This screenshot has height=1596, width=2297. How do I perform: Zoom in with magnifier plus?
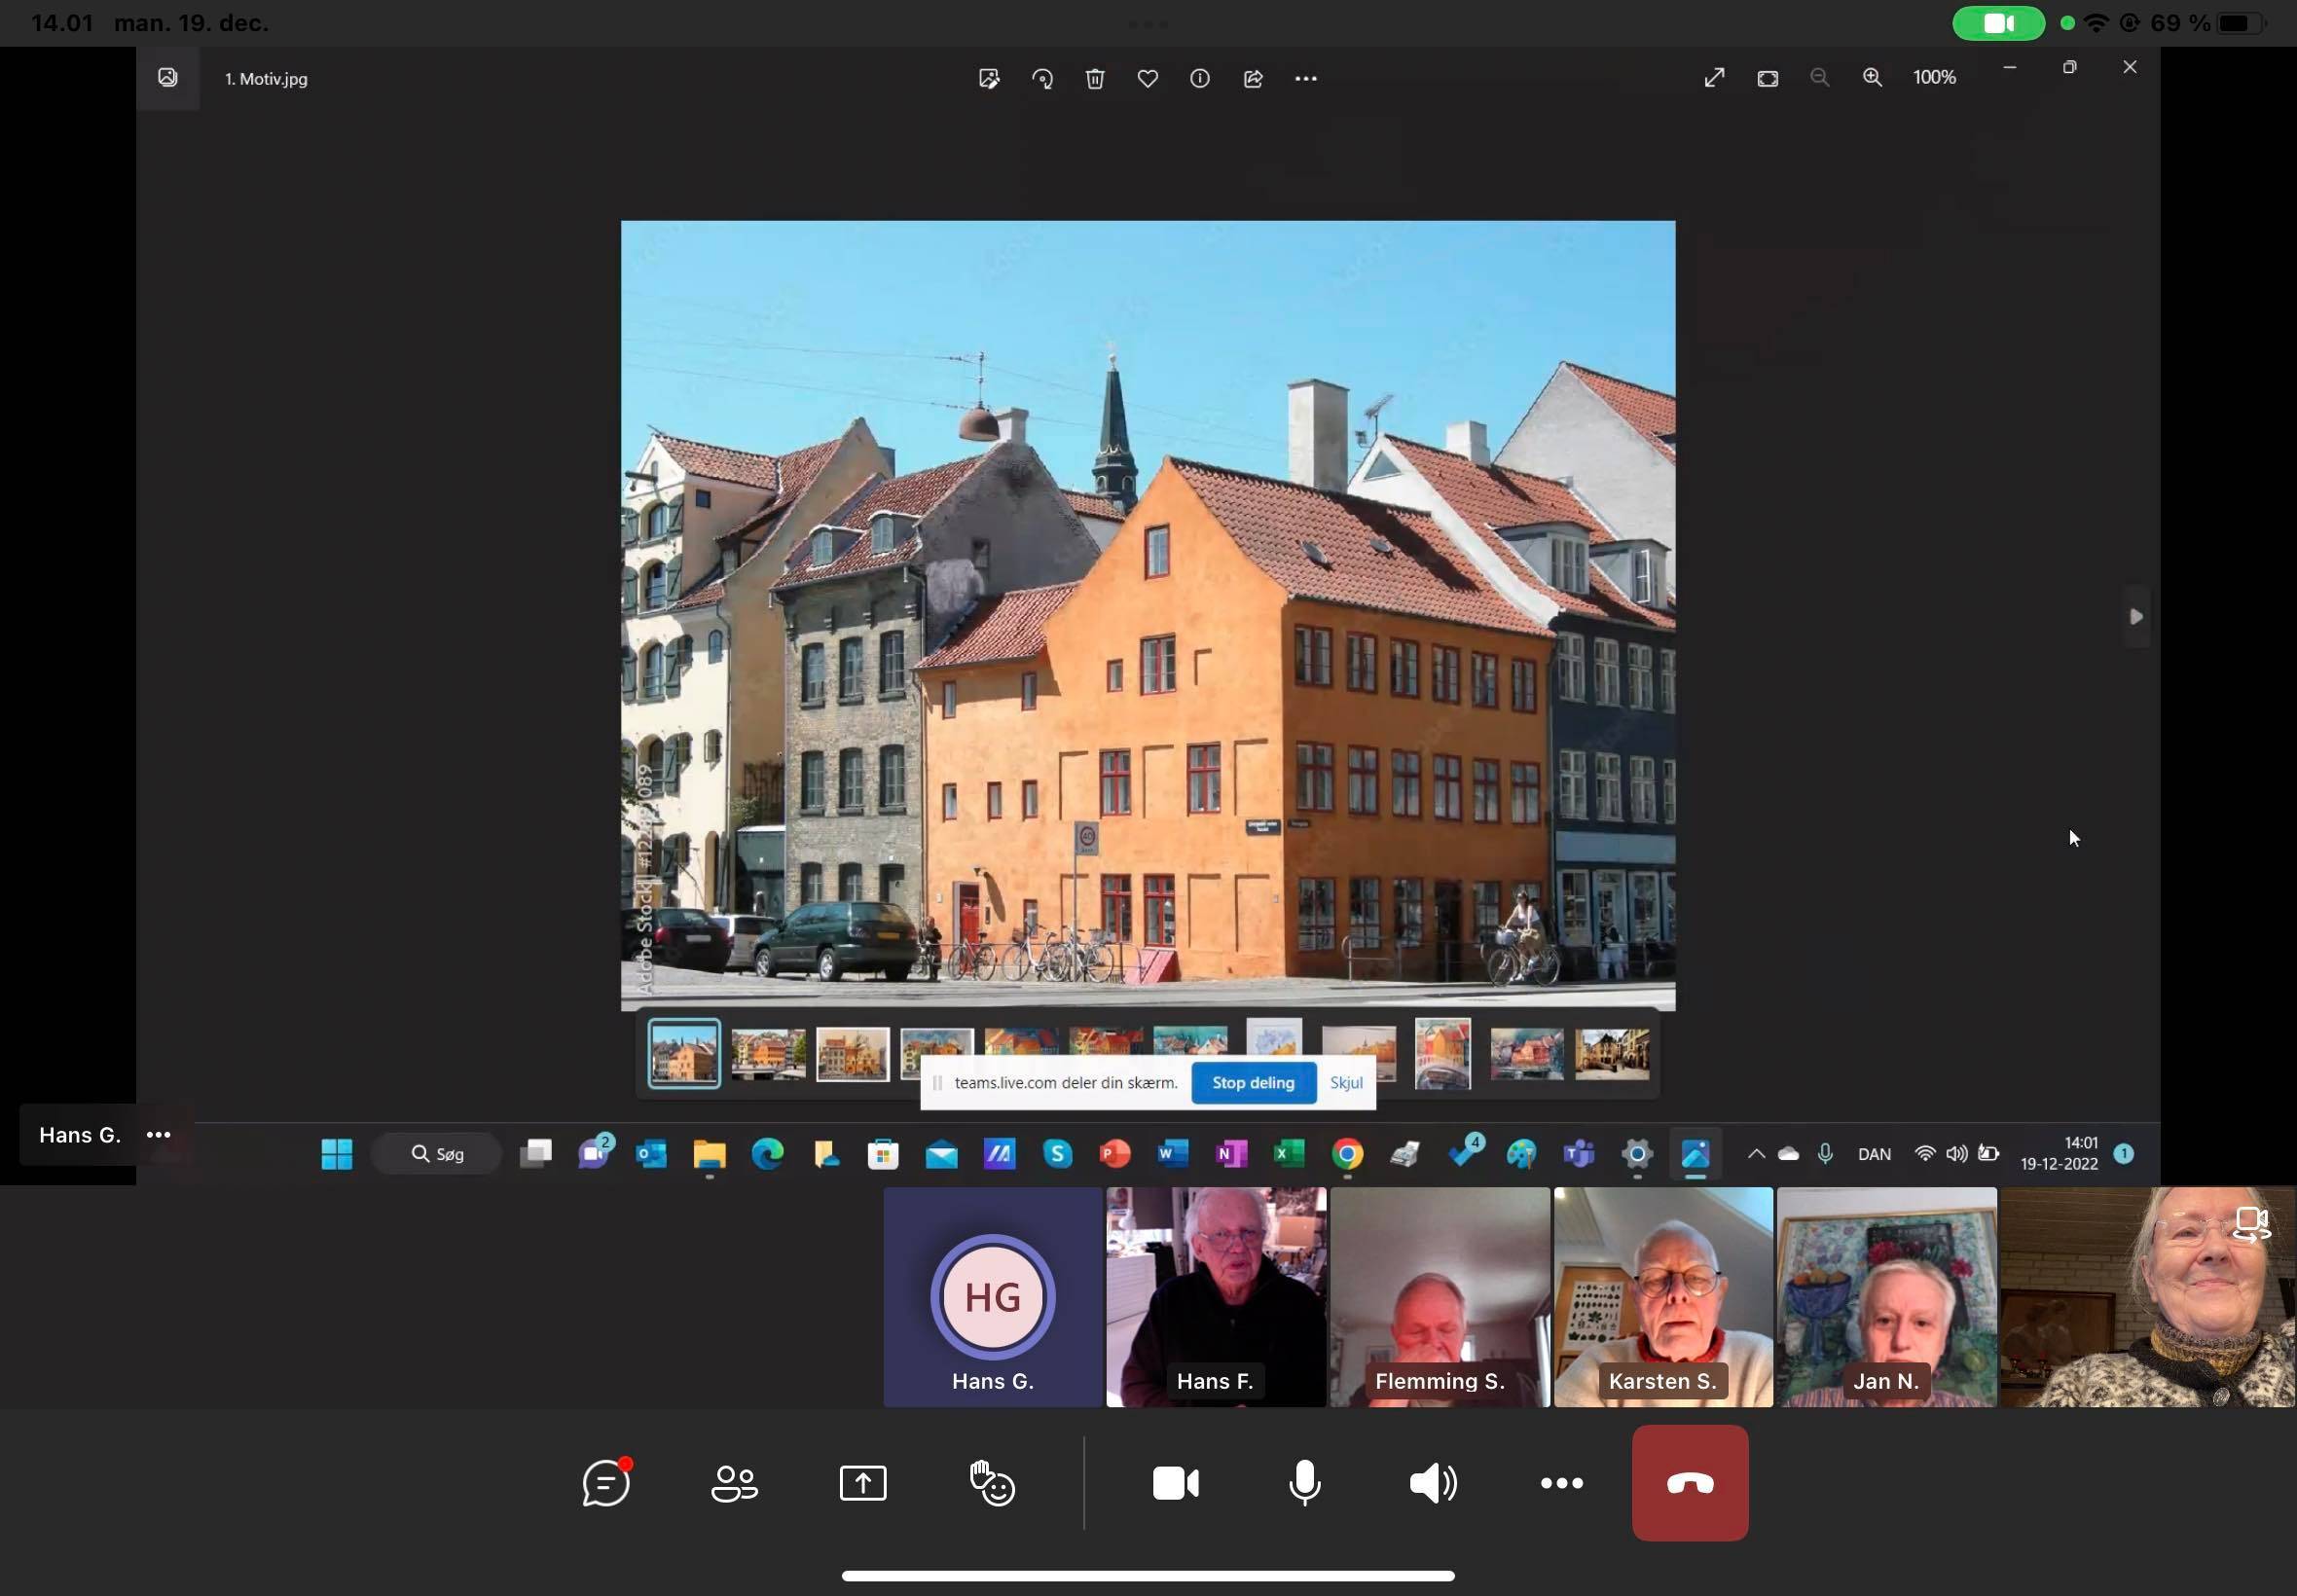[x=1872, y=78]
